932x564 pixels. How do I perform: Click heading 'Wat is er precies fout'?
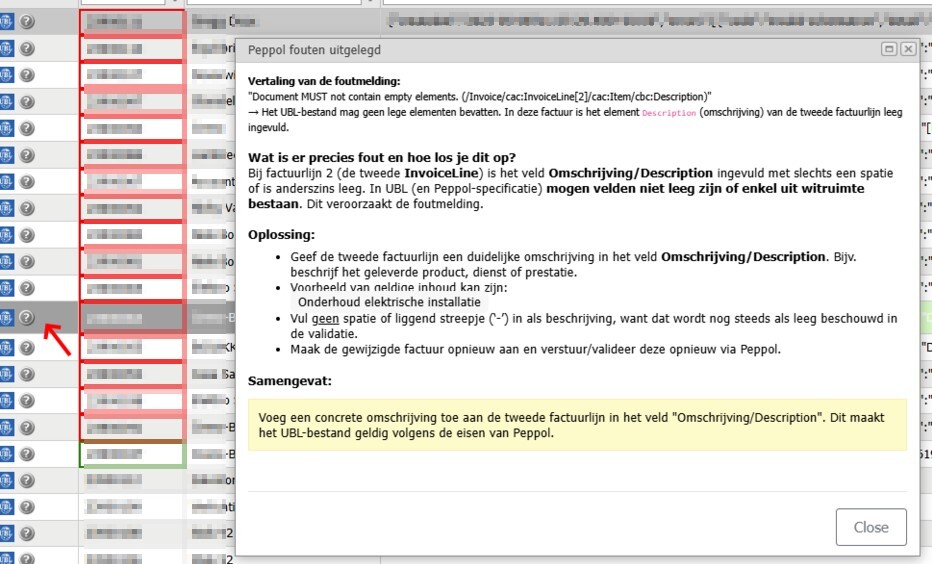[x=382, y=157]
